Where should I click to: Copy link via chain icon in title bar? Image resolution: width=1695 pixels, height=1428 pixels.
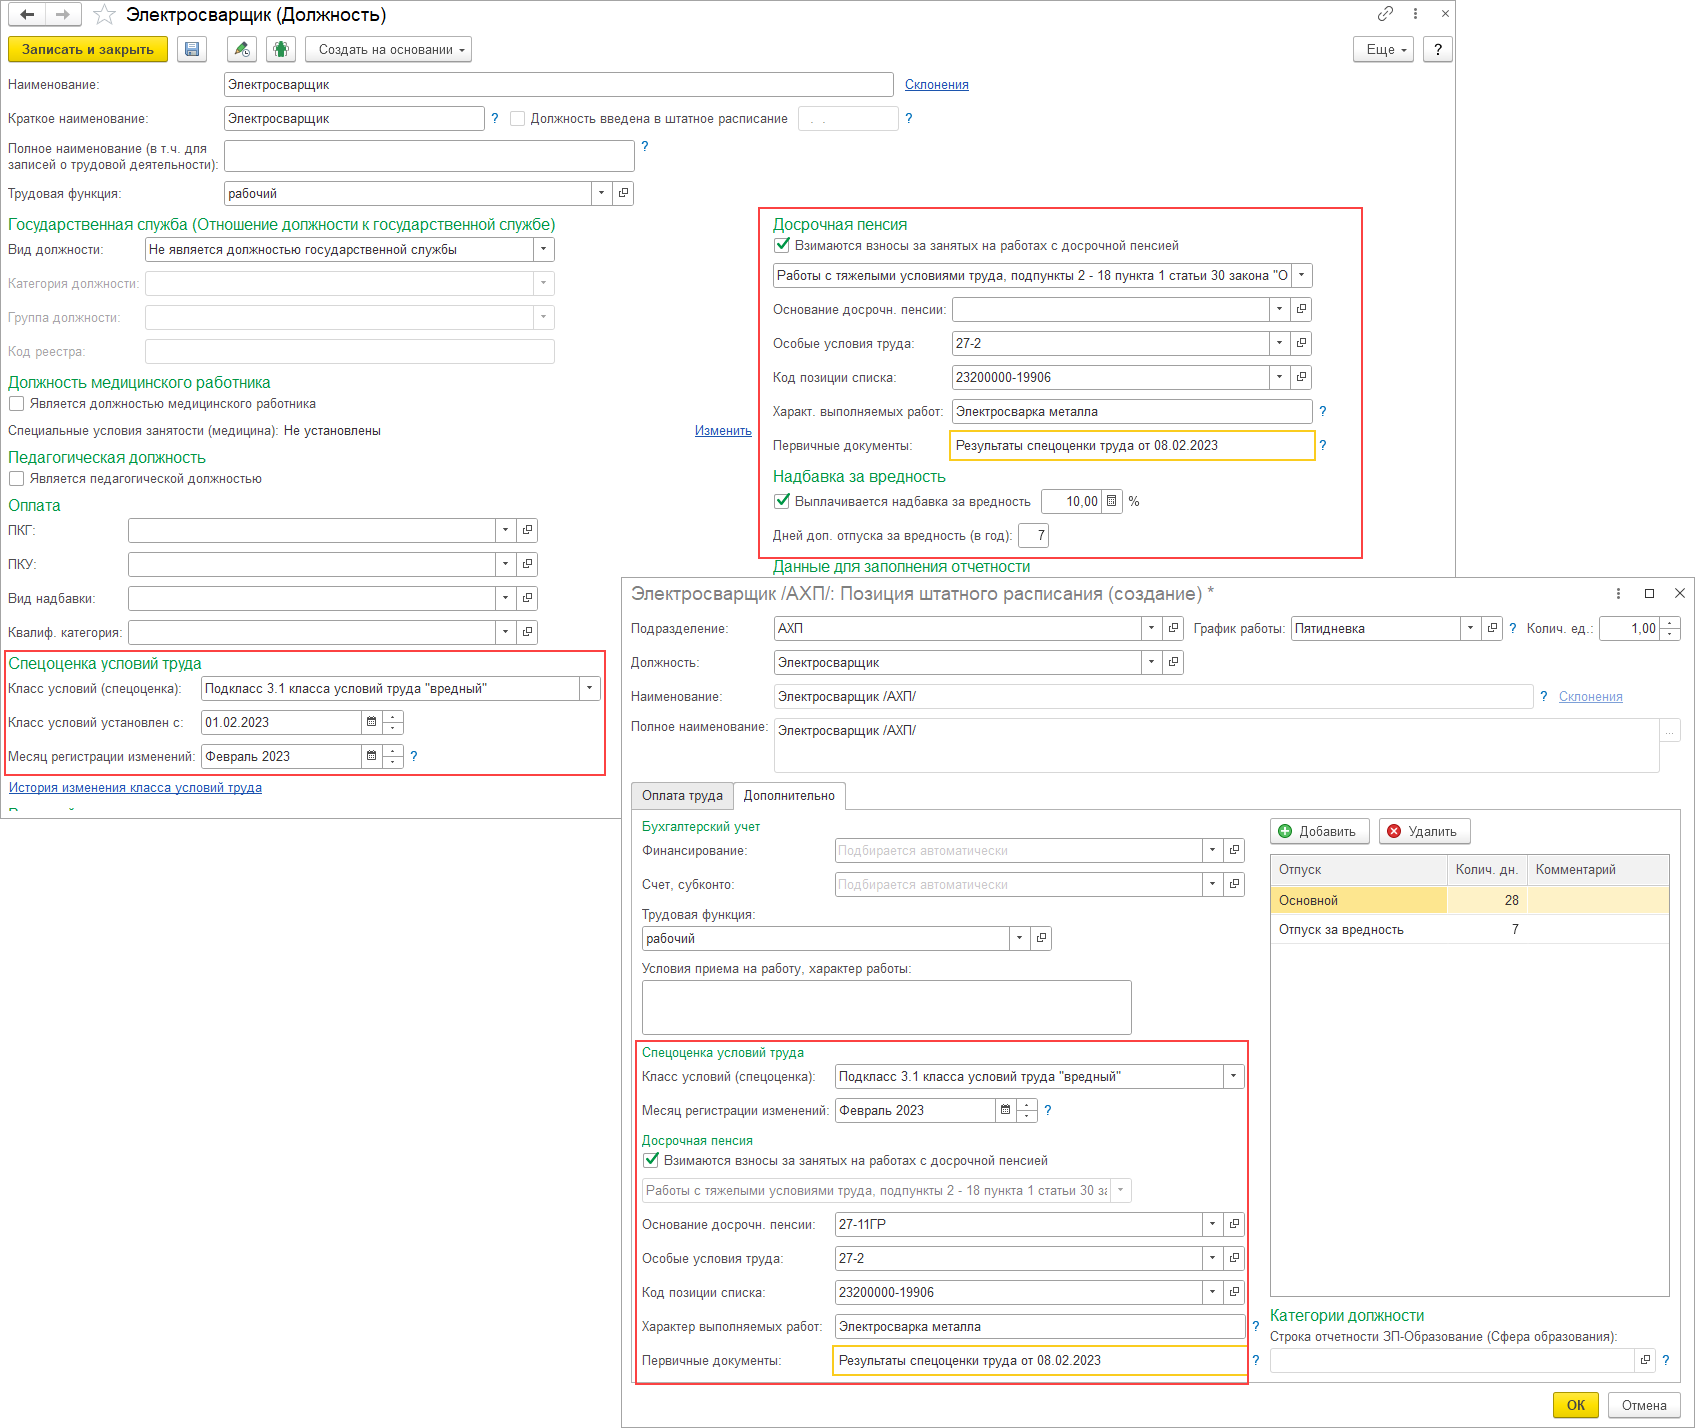coord(1385,14)
